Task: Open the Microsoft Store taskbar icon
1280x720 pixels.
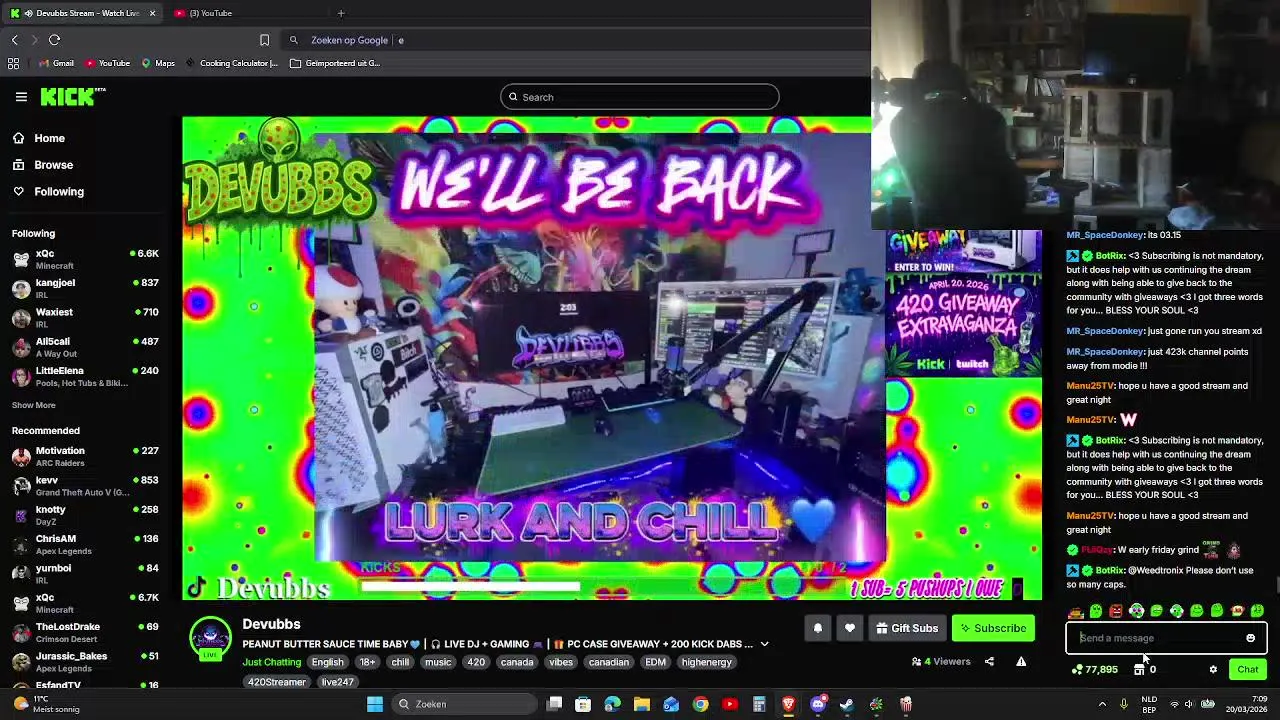Action: click(x=583, y=704)
